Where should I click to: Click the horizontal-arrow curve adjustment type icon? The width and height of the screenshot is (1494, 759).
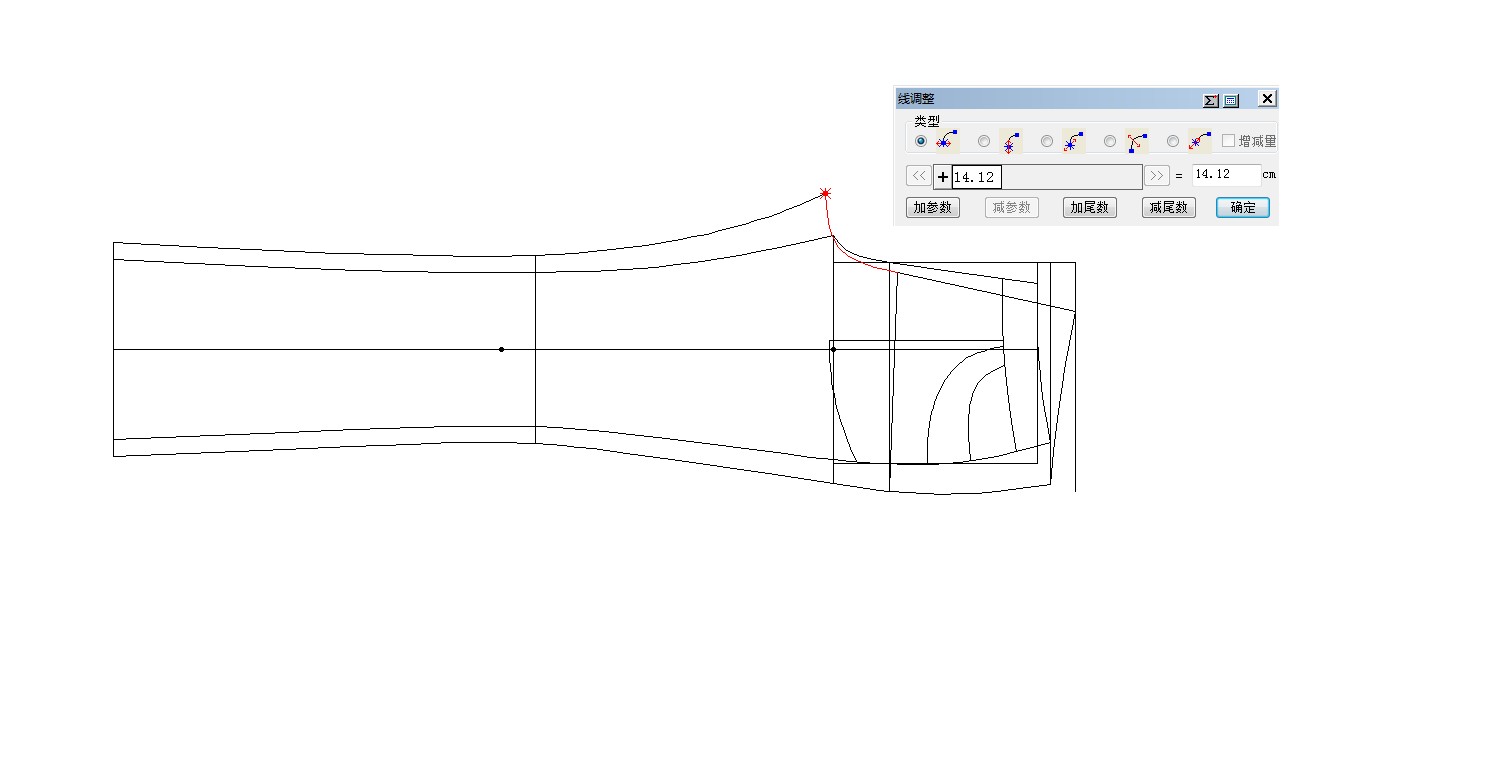coord(946,142)
